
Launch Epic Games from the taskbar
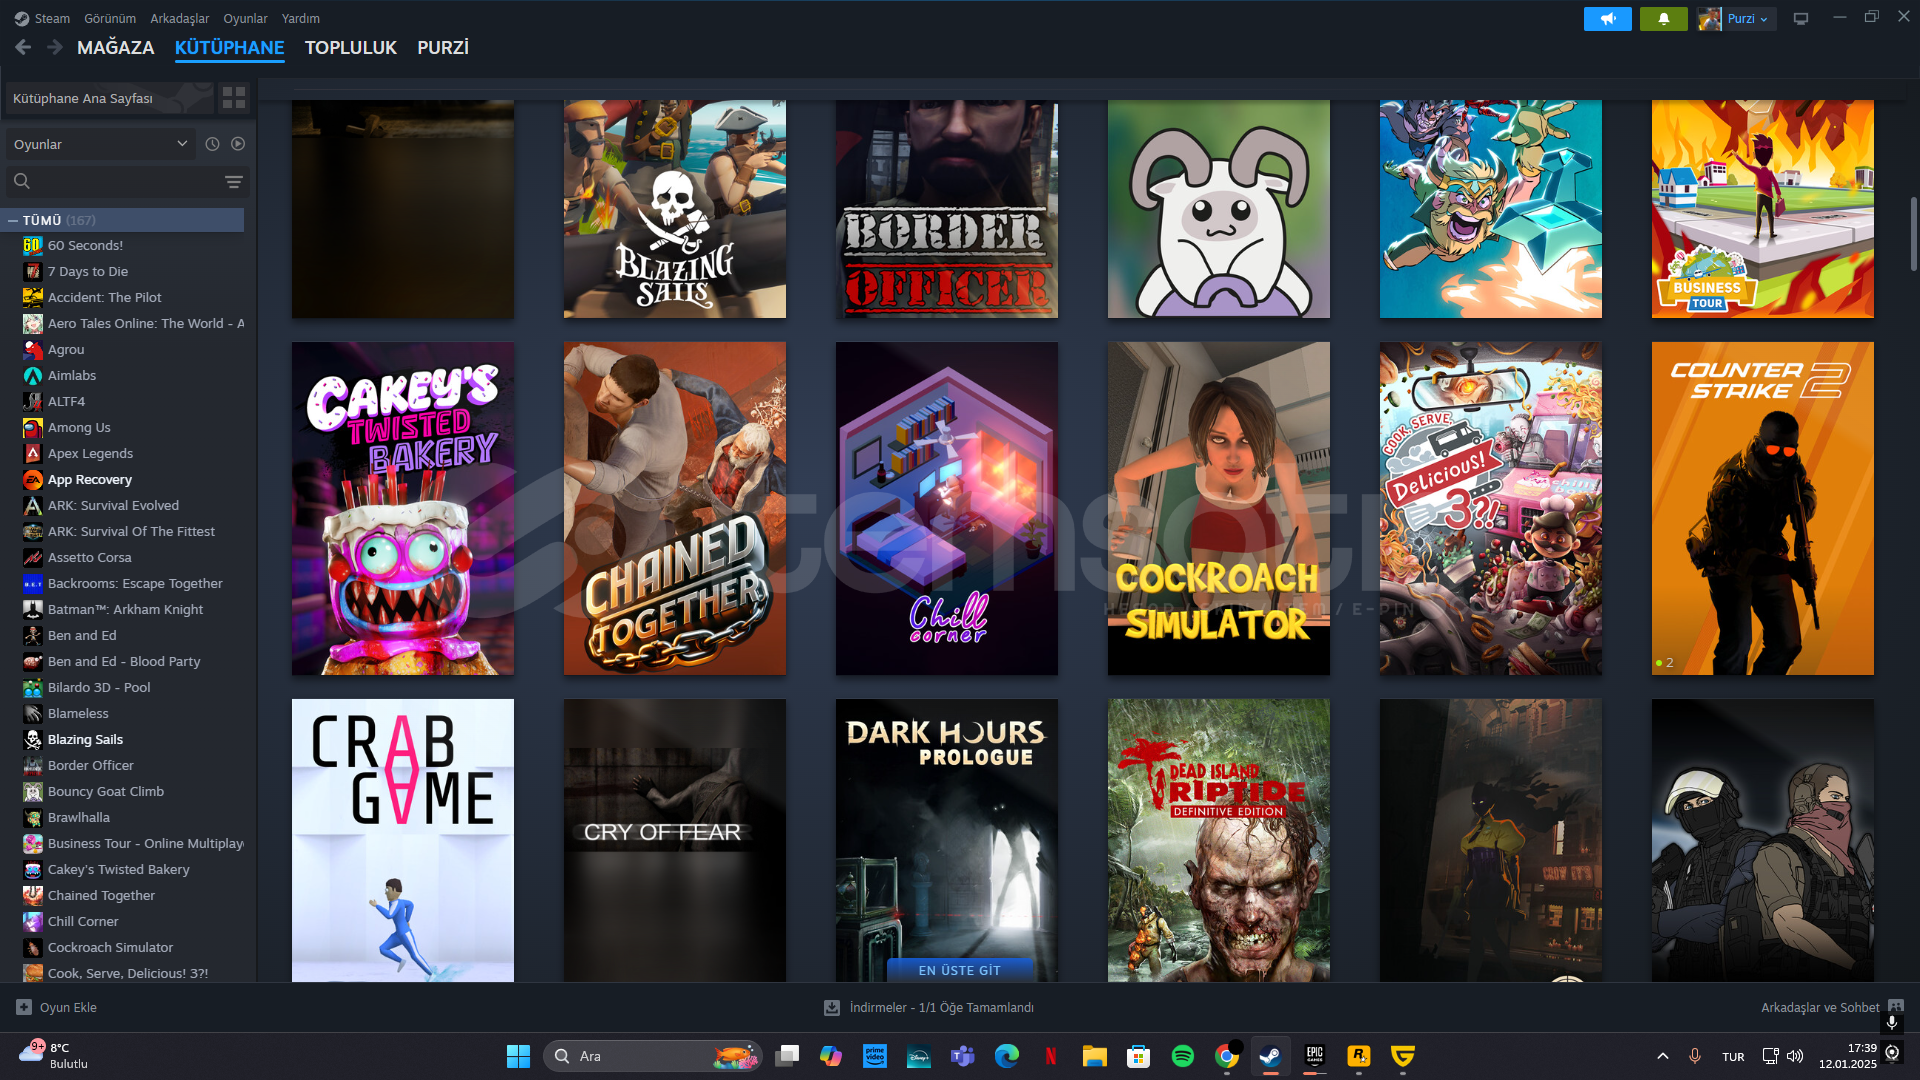(x=1314, y=1056)
